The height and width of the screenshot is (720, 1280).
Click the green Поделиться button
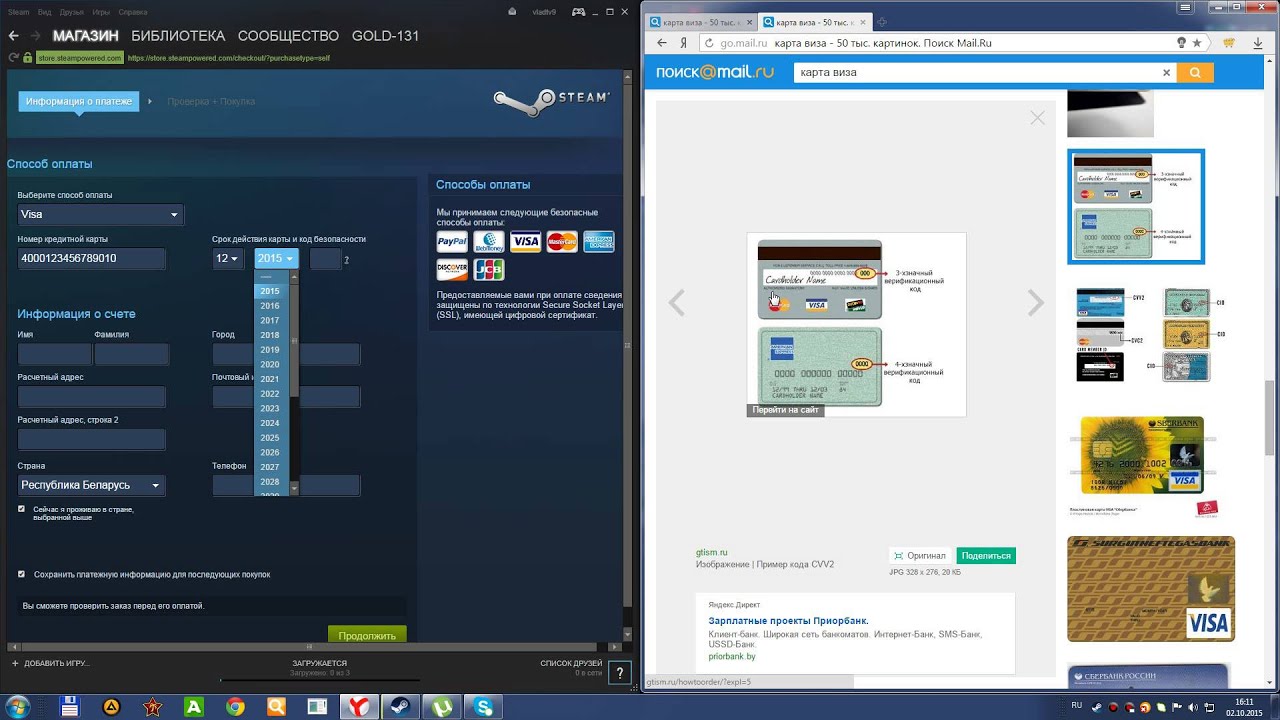[x=986, y=555]
